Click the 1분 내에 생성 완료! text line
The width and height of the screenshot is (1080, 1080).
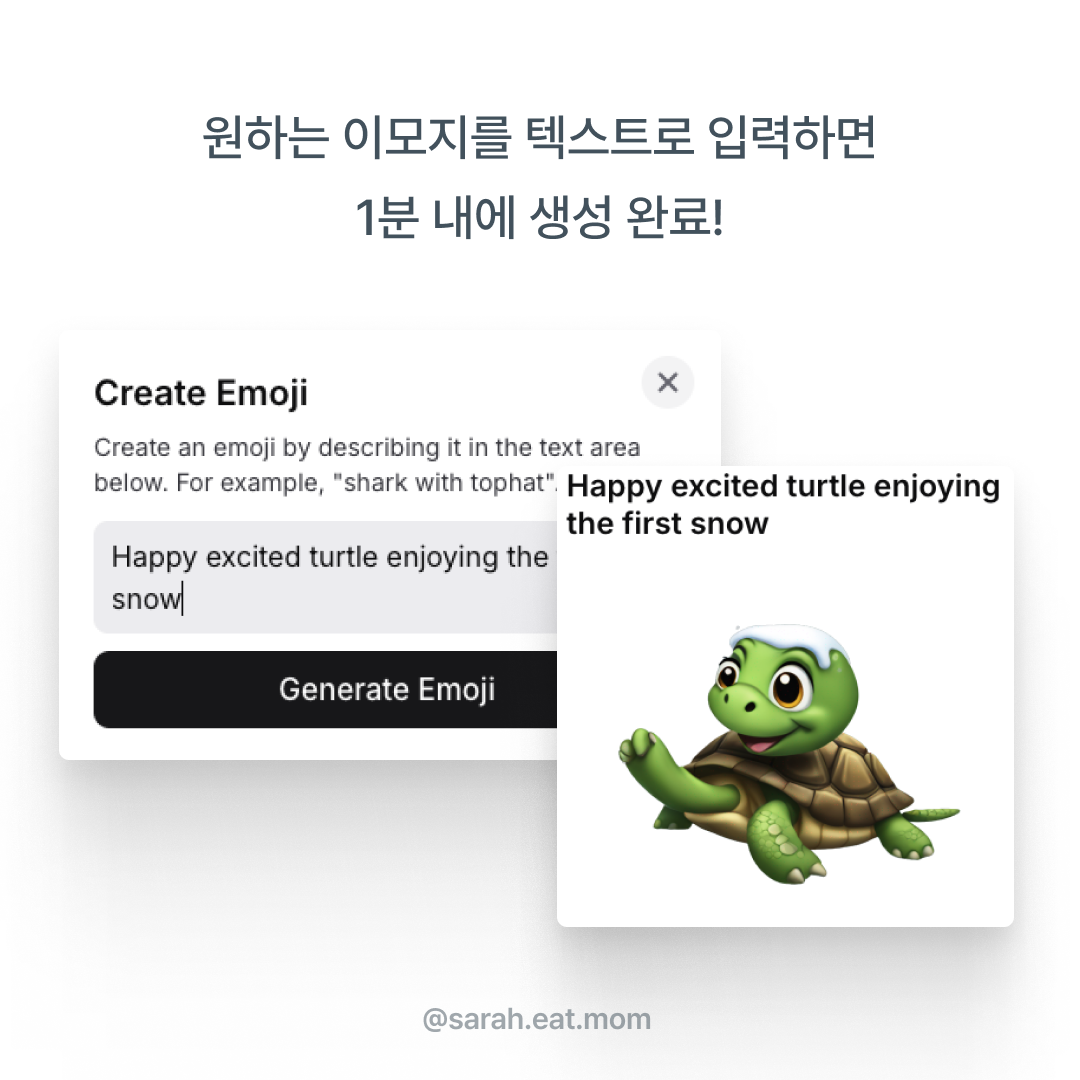tap(539, 218)
